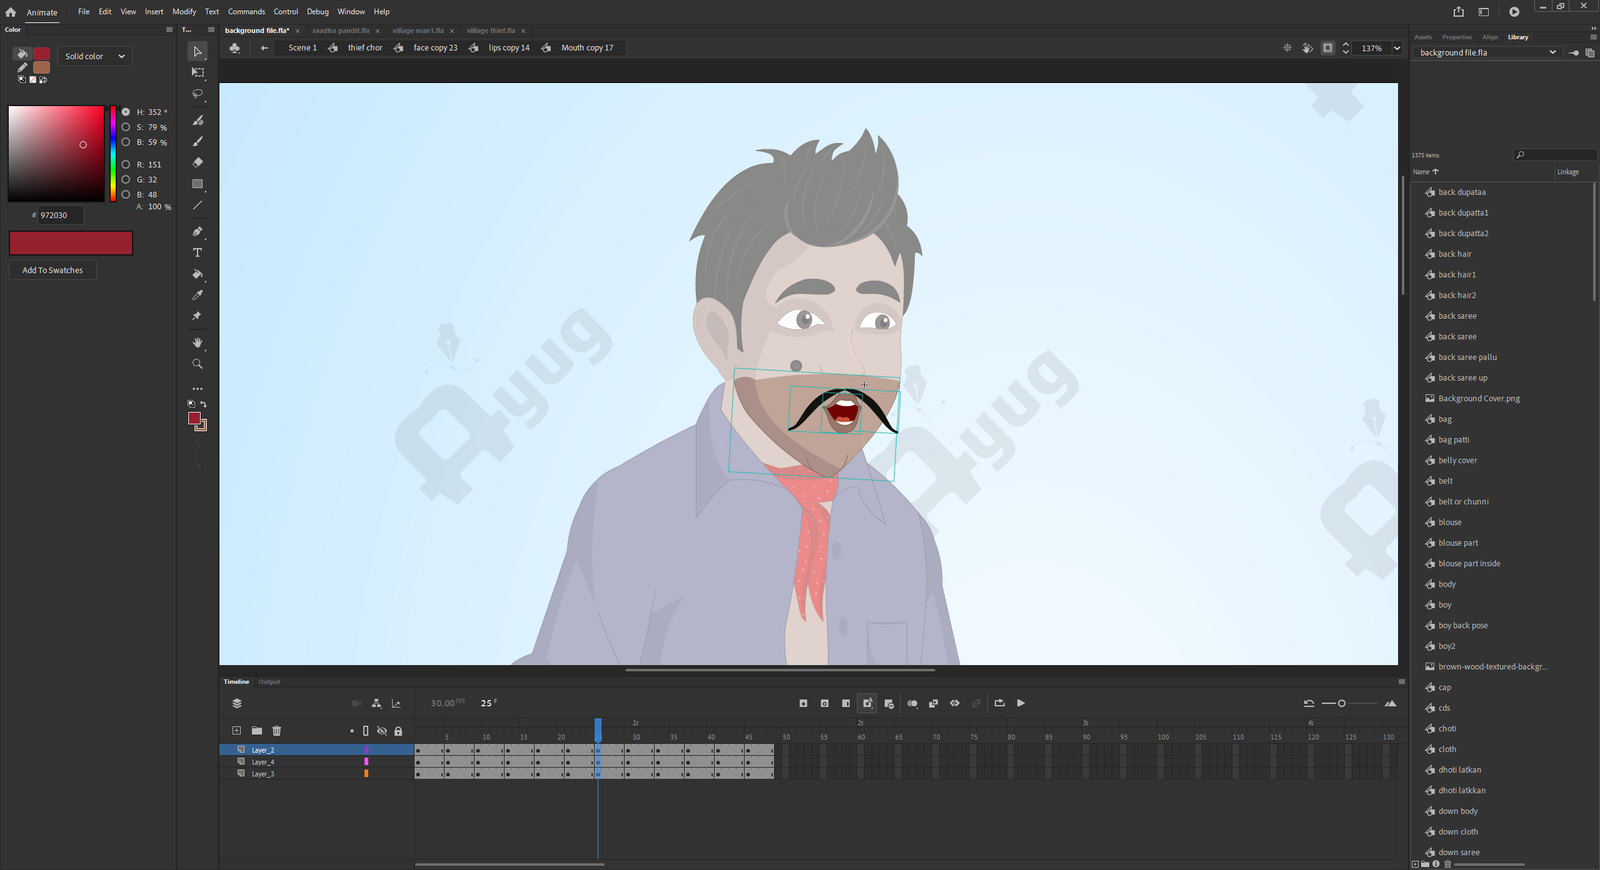Viewport: 1600px width, 870px height.
Task: Delete layer with timeline trash icon
Action: (277, 731)
